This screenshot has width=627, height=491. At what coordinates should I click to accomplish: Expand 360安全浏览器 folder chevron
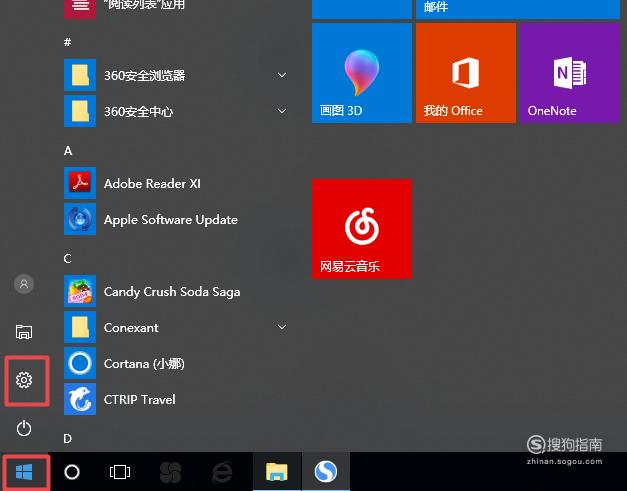click(x=282, y=75)
